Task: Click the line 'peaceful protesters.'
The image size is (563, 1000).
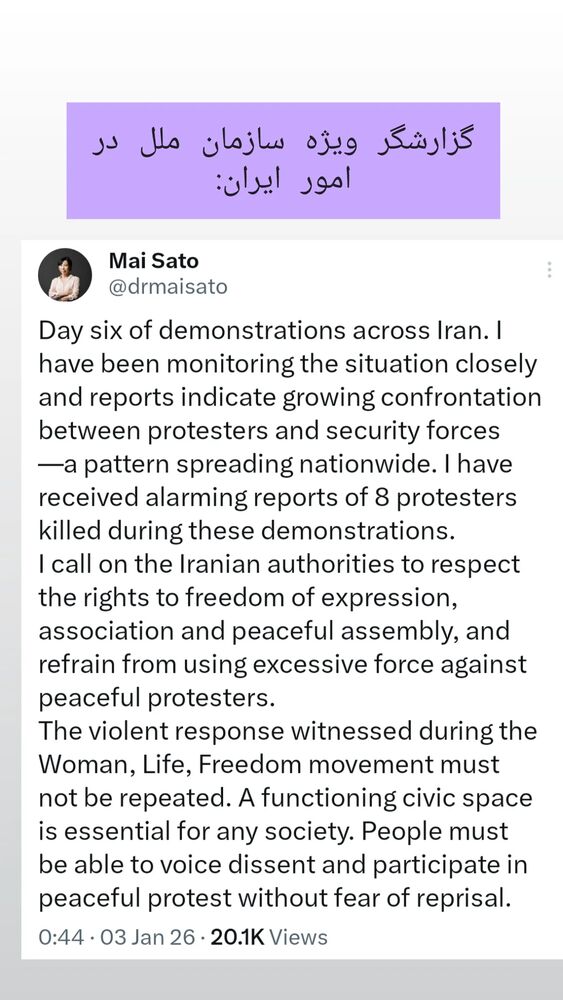Action: (157, 697)
